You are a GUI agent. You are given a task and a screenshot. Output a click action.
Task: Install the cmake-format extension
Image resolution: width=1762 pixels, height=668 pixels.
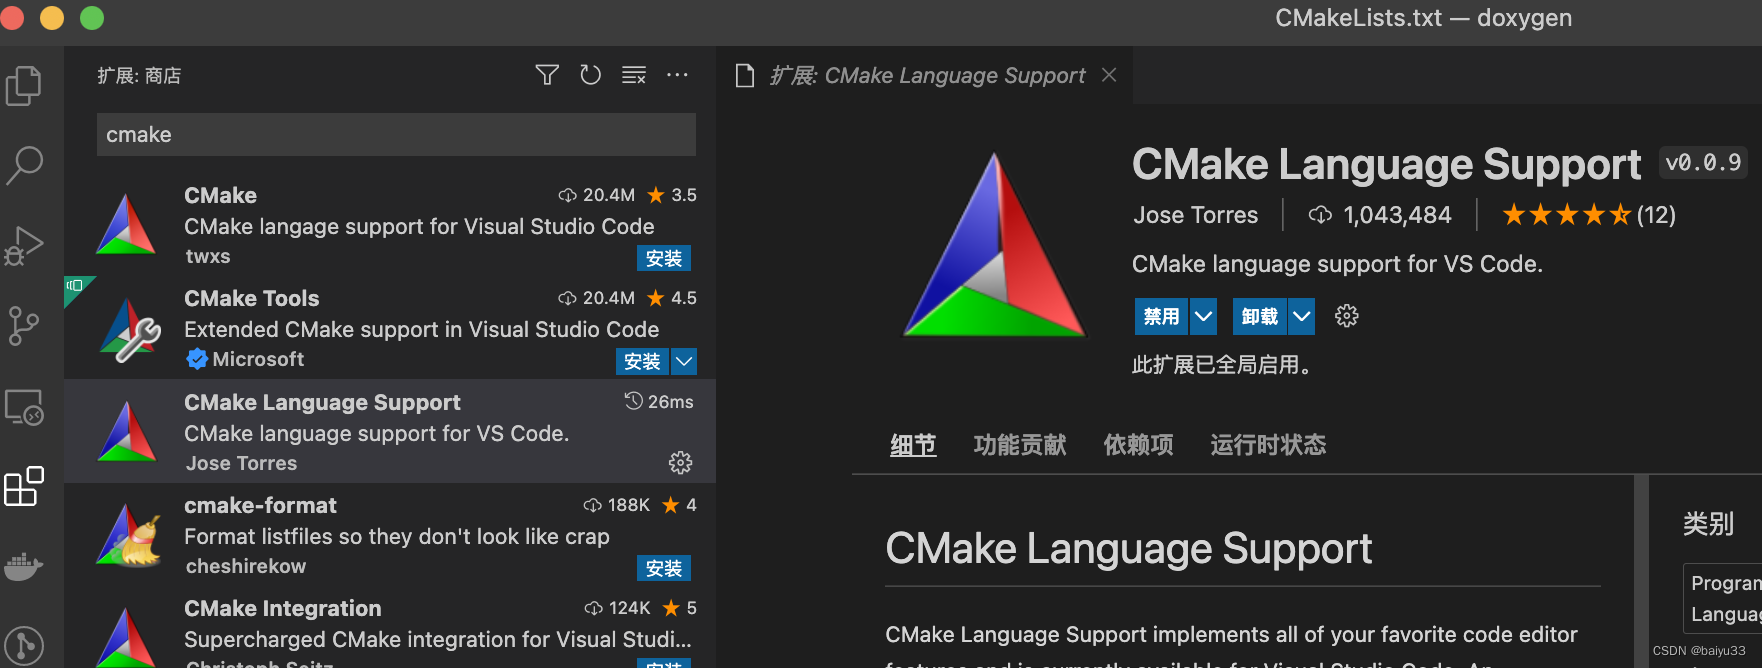tap(664, 568)
